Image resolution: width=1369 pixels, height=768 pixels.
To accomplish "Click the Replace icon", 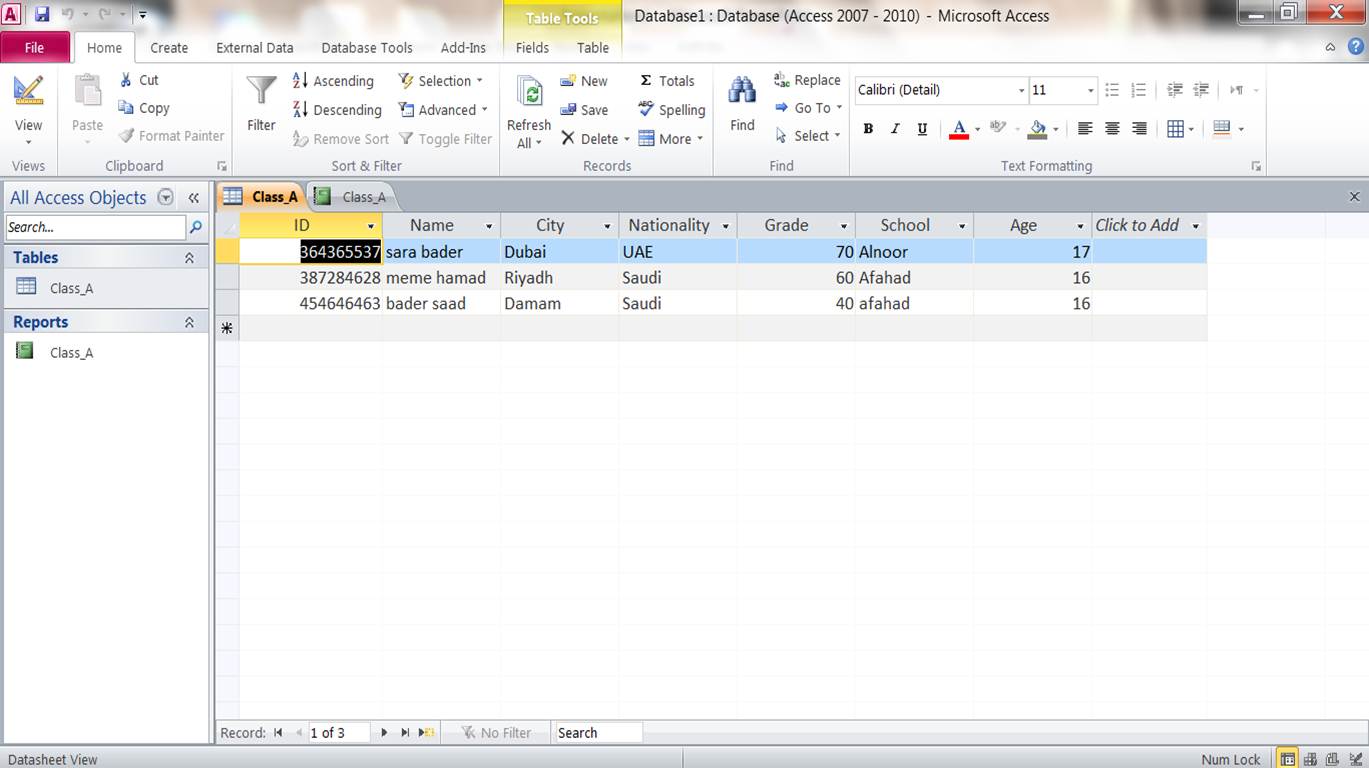I will click(x=806, y=80).
